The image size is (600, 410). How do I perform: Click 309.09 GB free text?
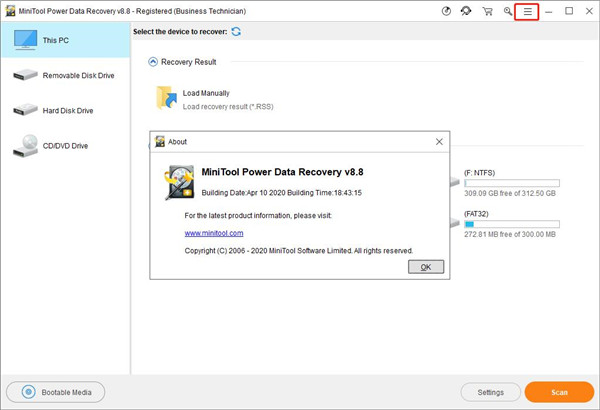[510, 193]
